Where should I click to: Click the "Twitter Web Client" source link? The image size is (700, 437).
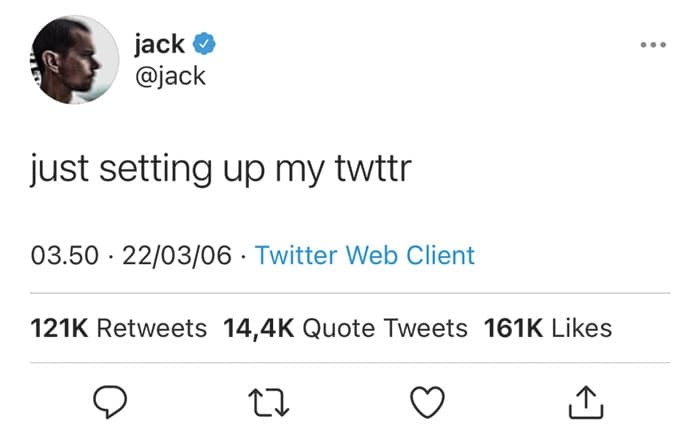(365, 255)
